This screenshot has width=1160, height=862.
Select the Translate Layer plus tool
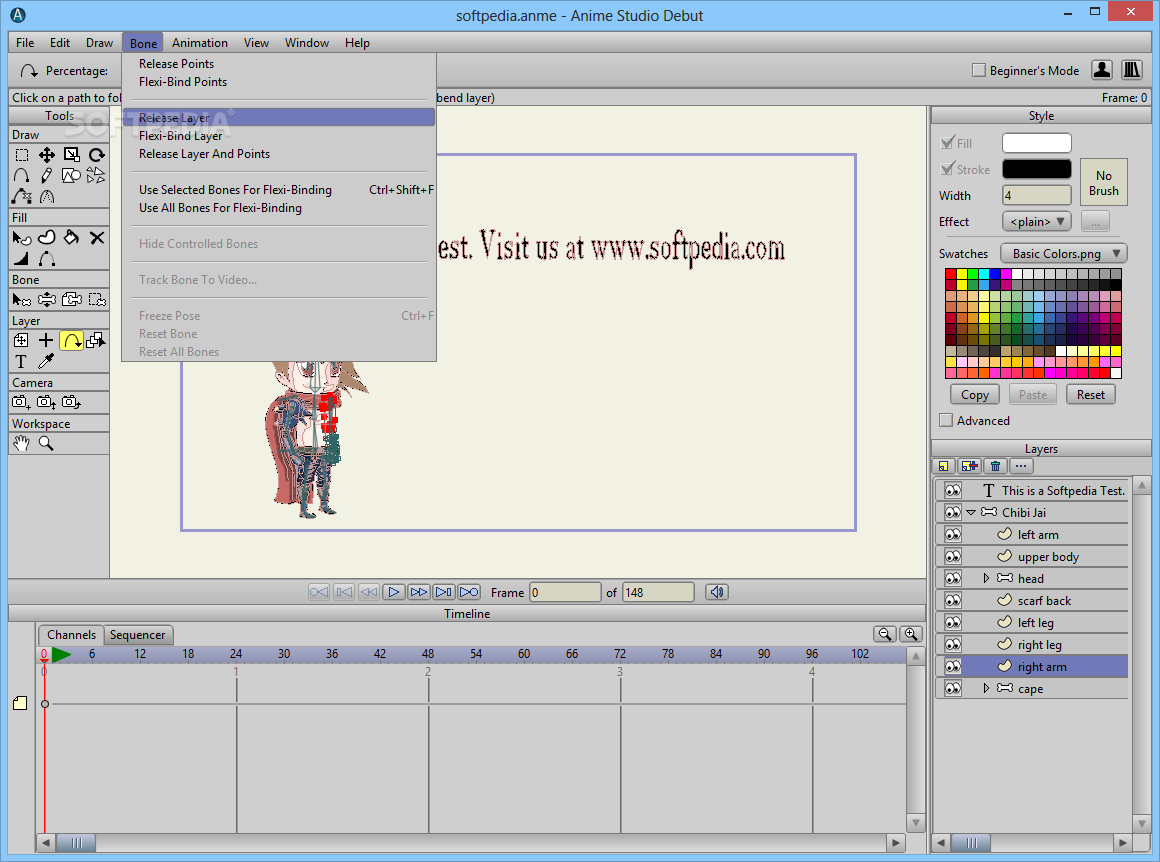[47, 340]
